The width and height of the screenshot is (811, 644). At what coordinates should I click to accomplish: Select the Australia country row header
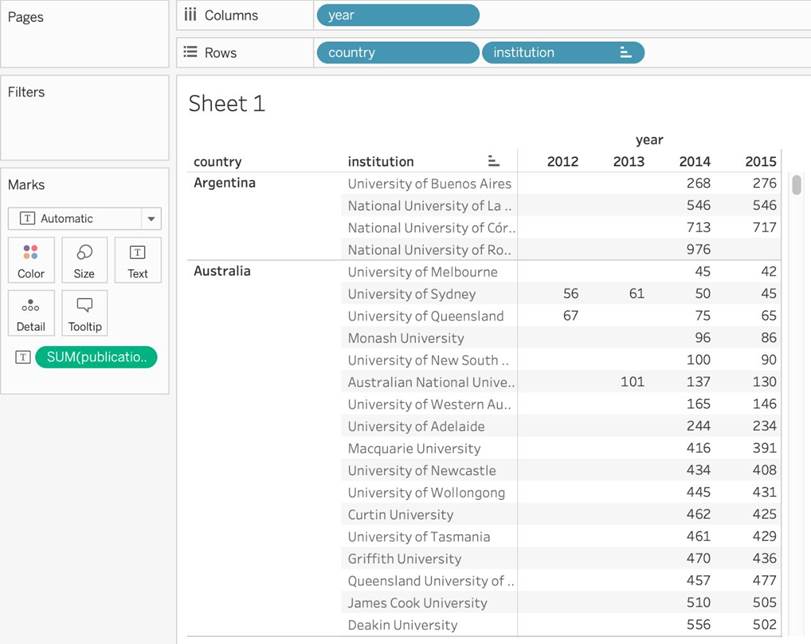[x=222, y=271]
